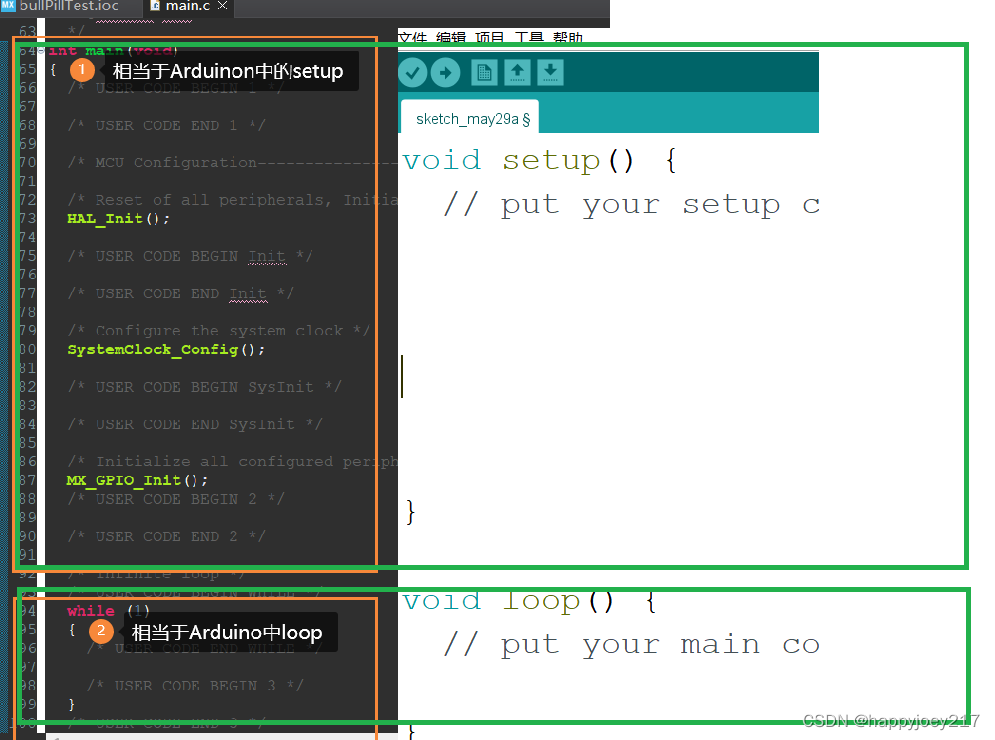995x740 pixels.
Task: Click the Arduino Verify checkmark button
Action: (x=412, y=72)
